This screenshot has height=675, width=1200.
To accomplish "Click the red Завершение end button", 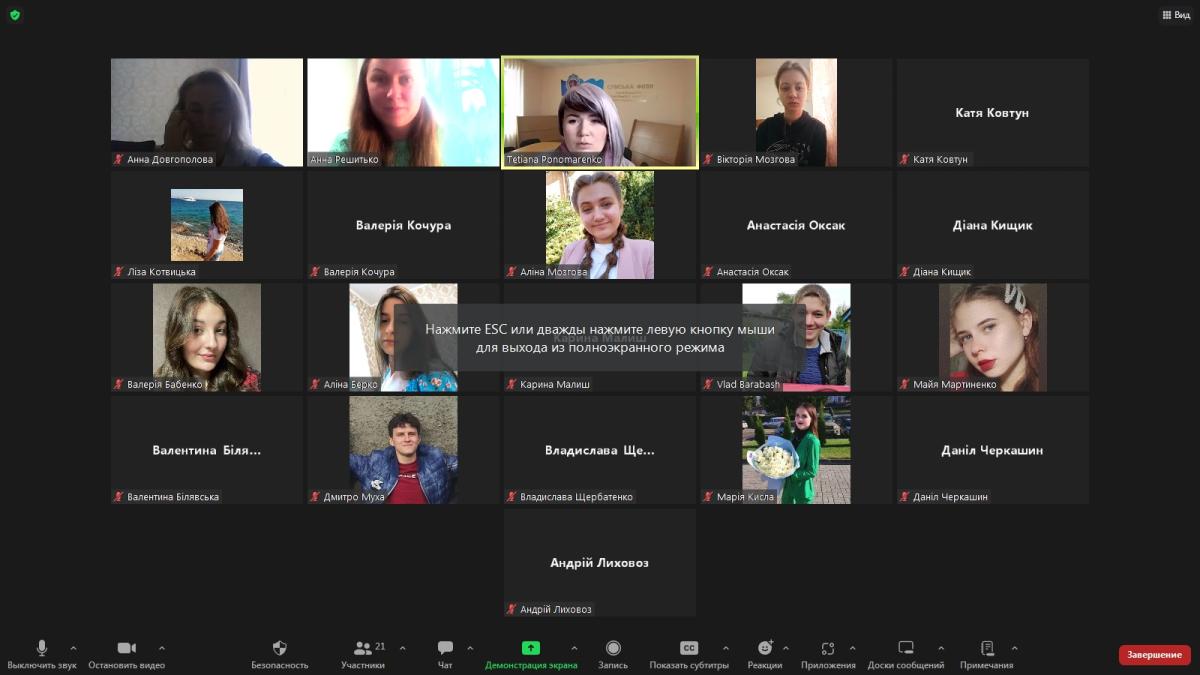I will [x=1155, y=655].
